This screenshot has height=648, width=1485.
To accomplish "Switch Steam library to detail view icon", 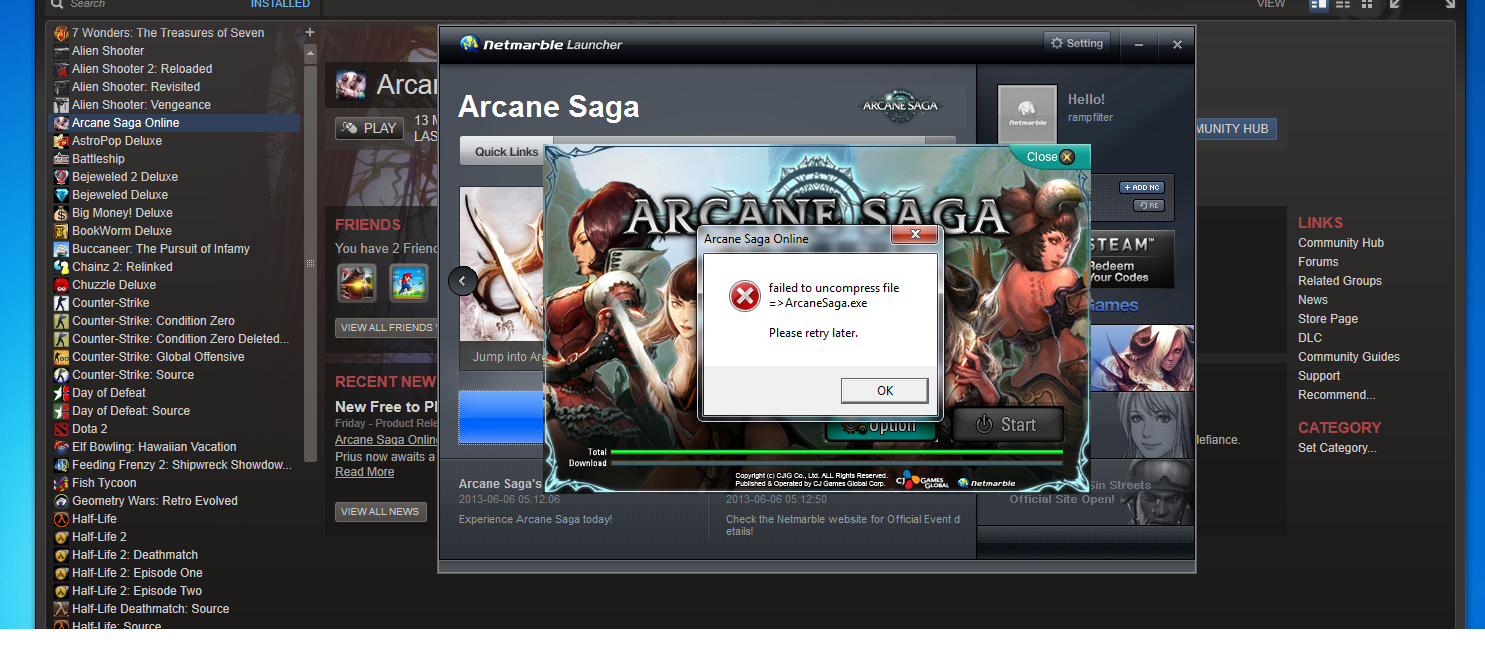I will click(1318, 4).
